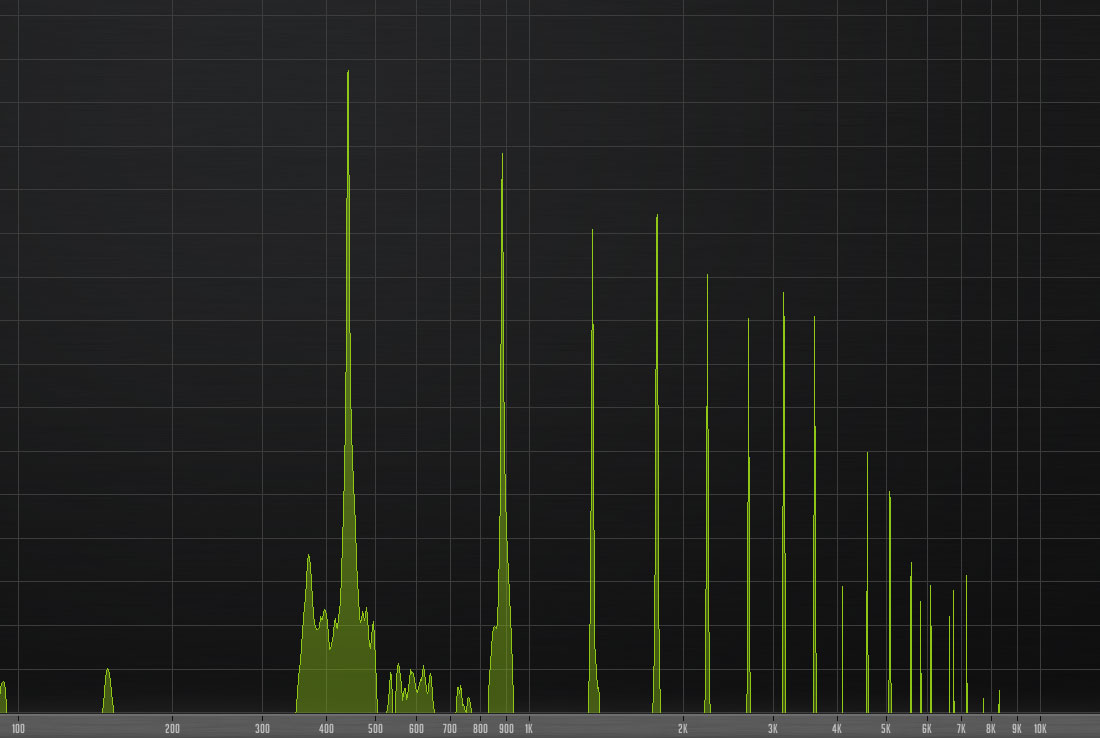The image size is (1100, 738).
Task: Click the 900 frequency axis label
Action: coord(506,729)
